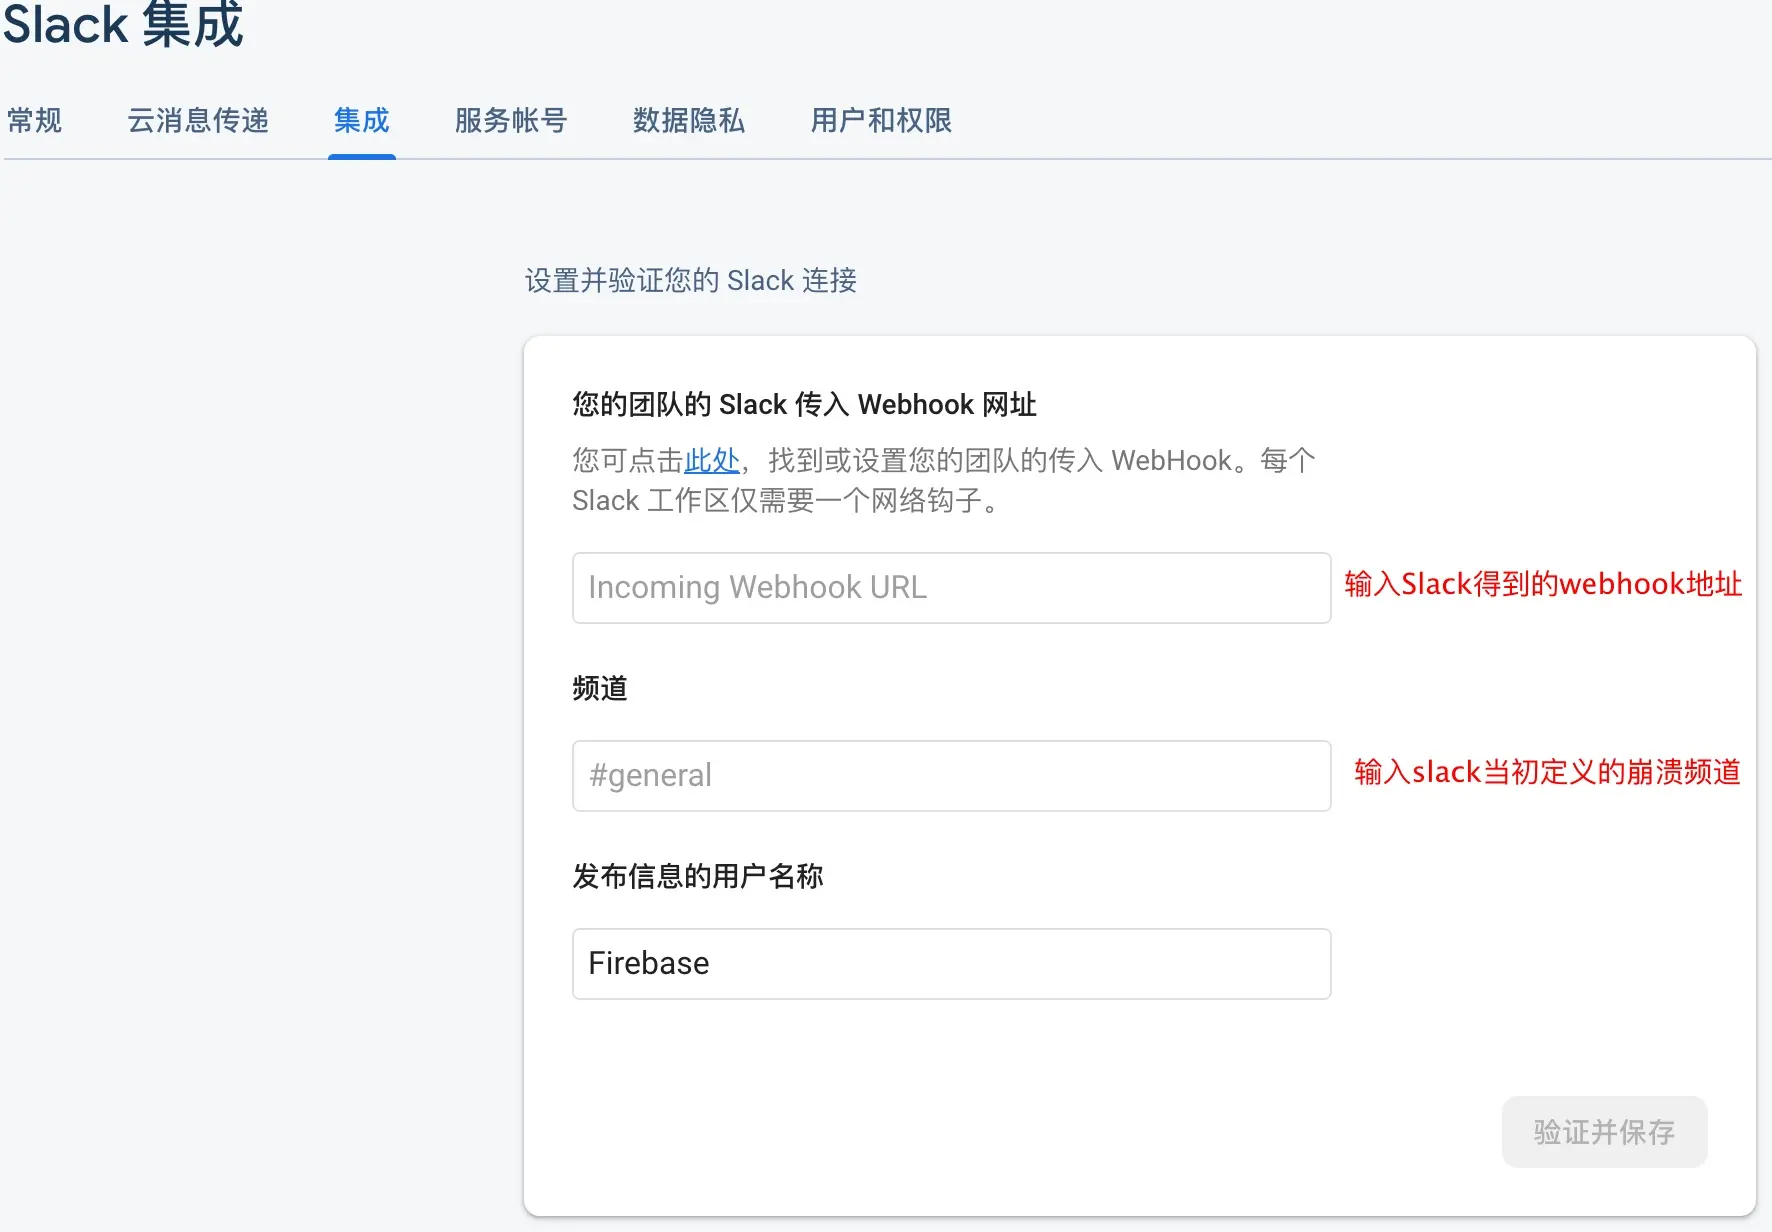Select the 集成 tab
Viewport: 1772px width, 1232px height.
pos(362,121)
